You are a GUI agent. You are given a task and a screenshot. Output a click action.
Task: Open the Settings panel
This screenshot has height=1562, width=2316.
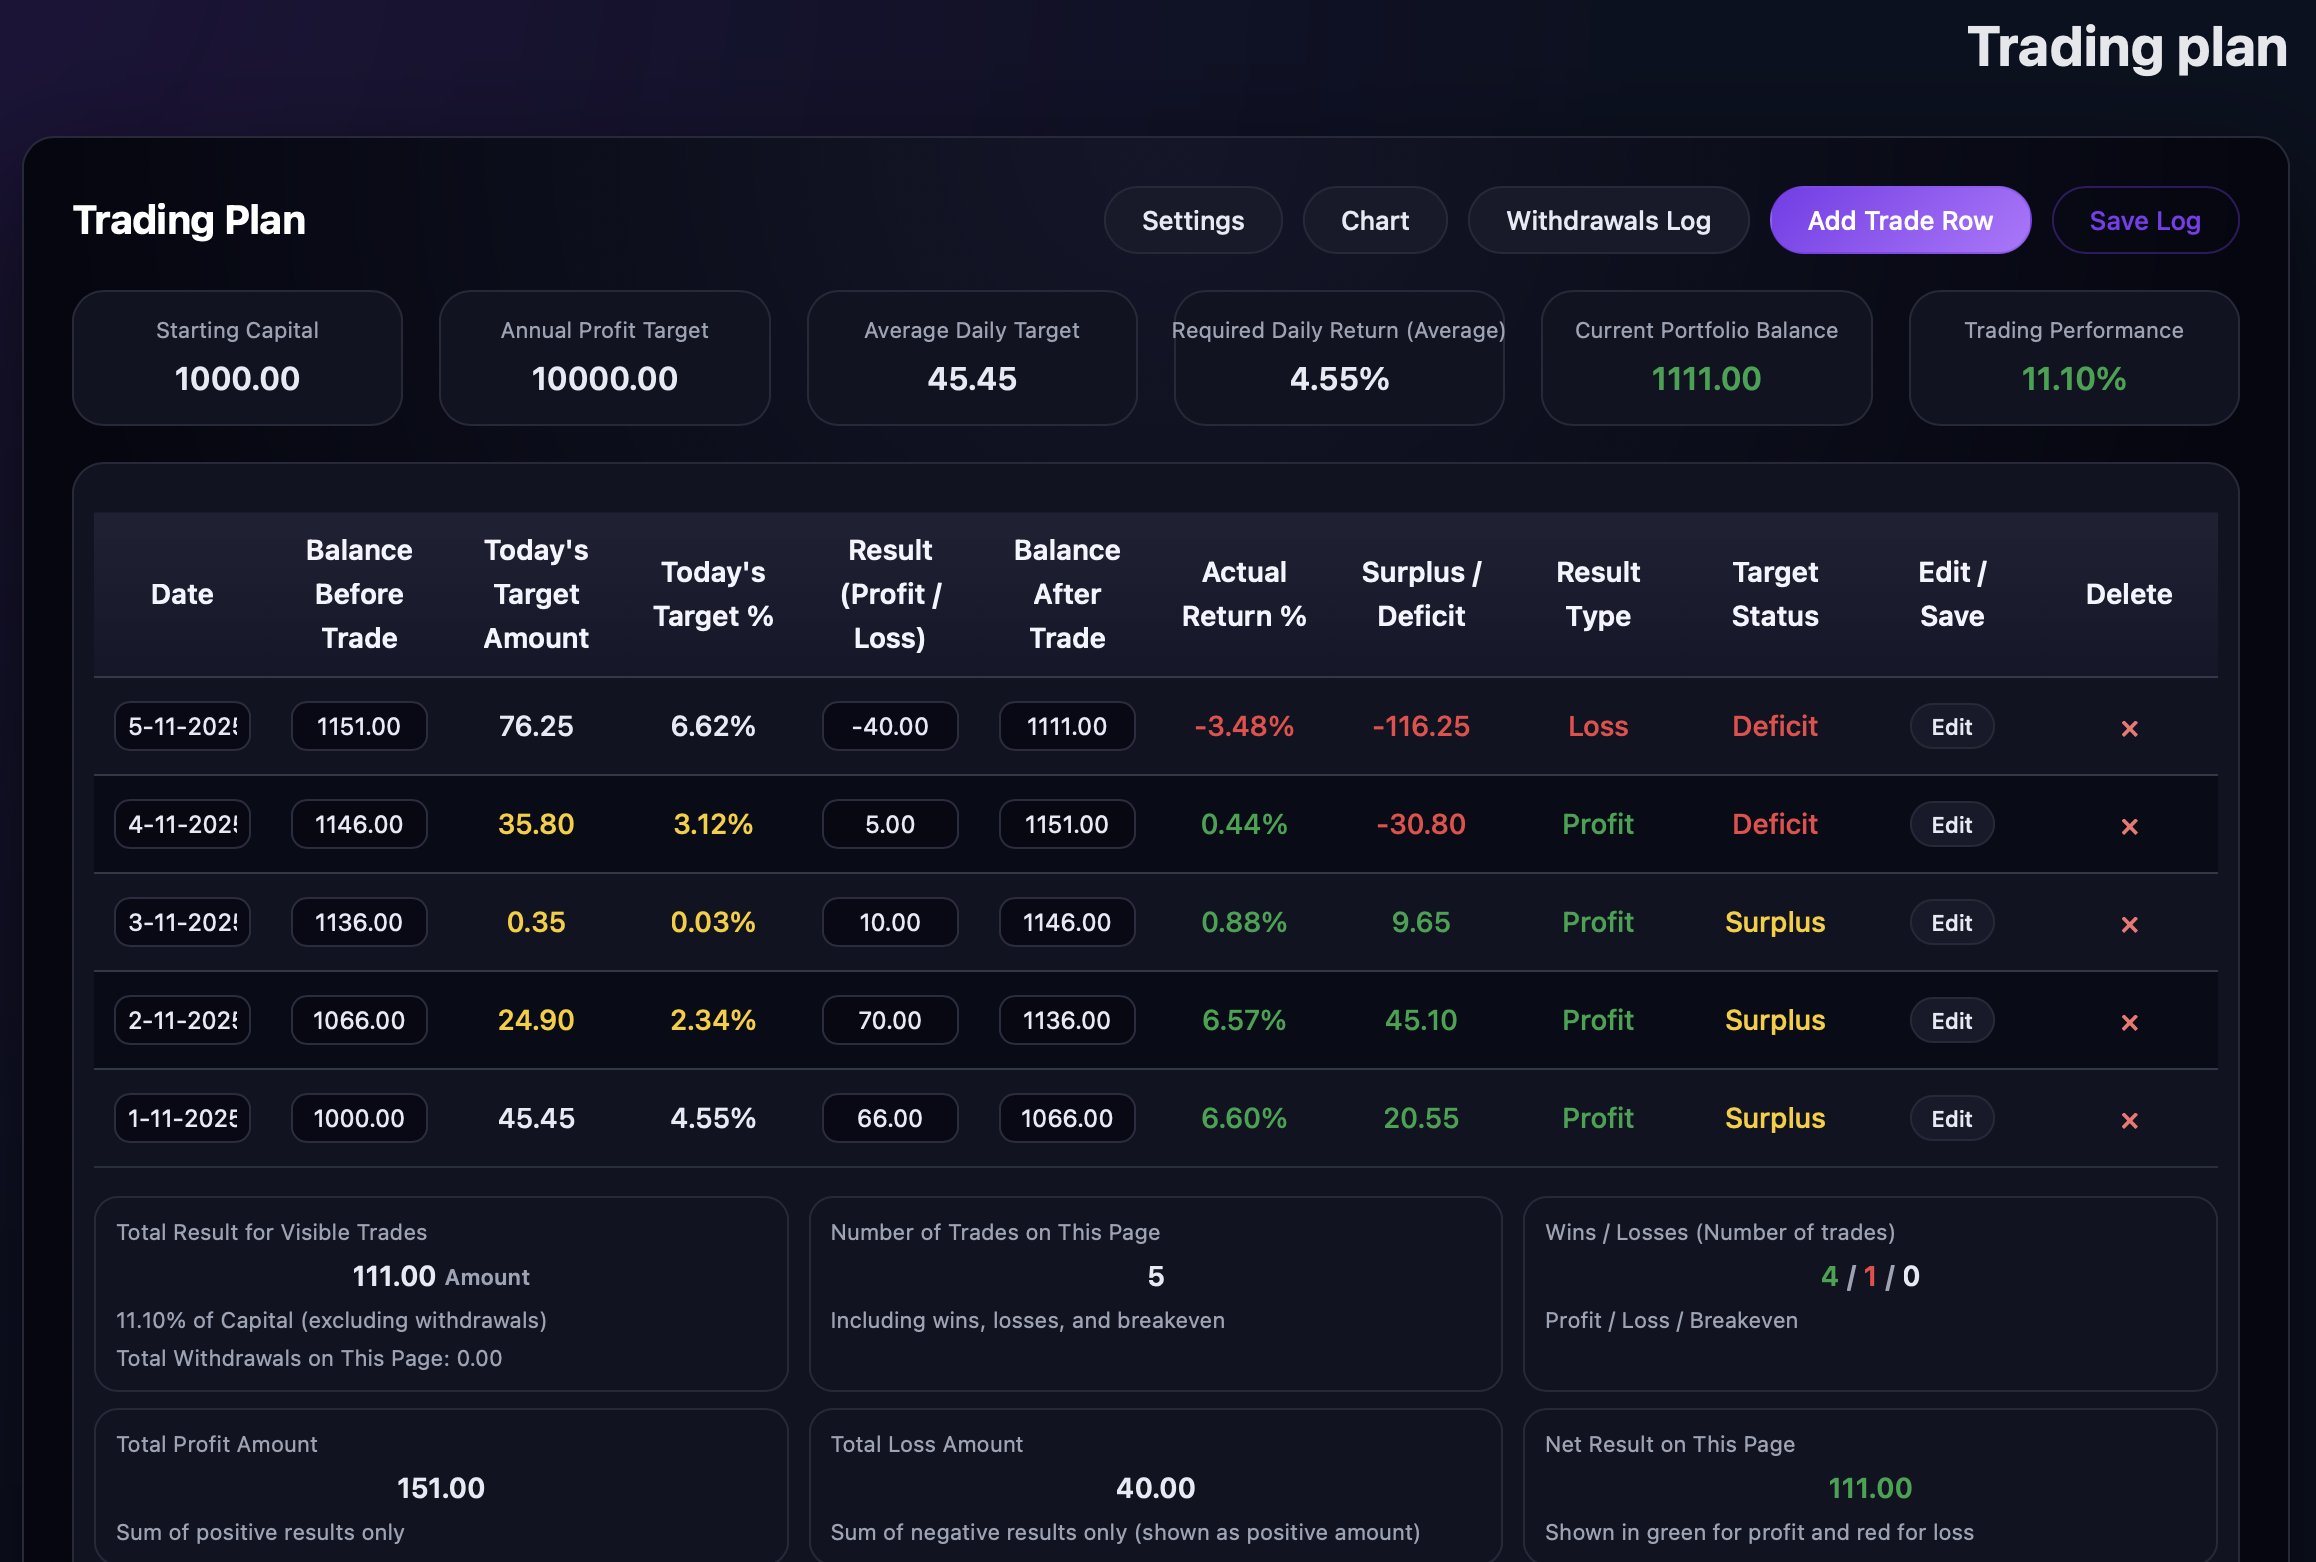point(1192,220)
